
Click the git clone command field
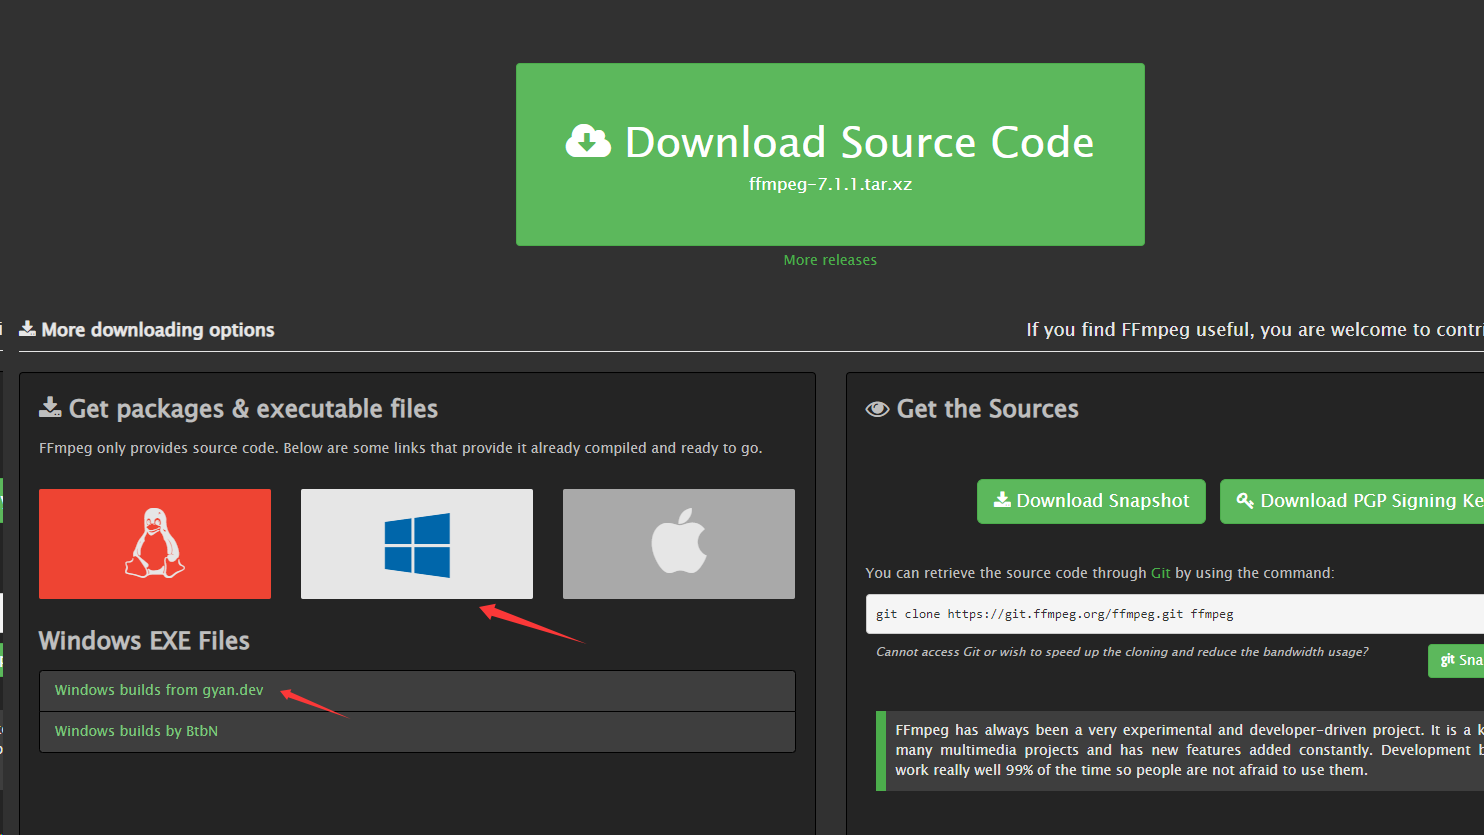click(x=1175, y=614)
